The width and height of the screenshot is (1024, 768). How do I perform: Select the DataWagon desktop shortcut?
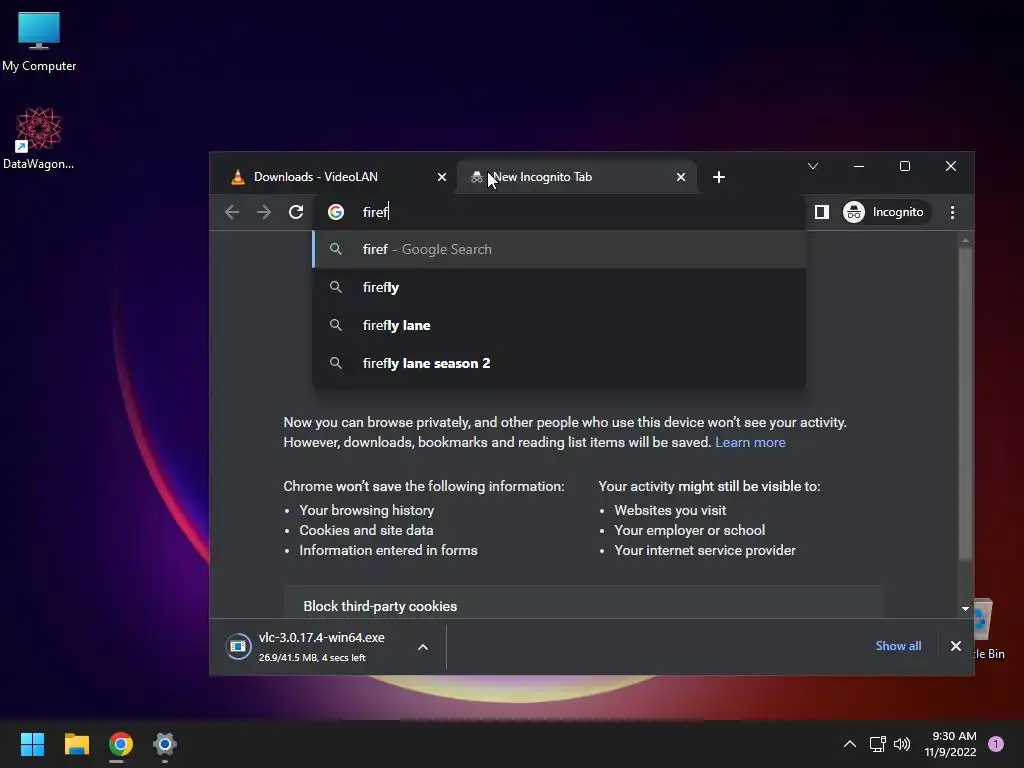[39, 138]
